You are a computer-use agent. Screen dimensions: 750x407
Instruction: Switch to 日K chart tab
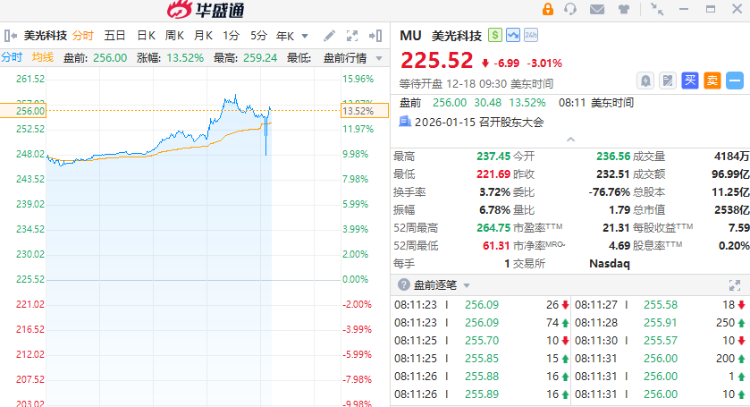click(146, 36)
